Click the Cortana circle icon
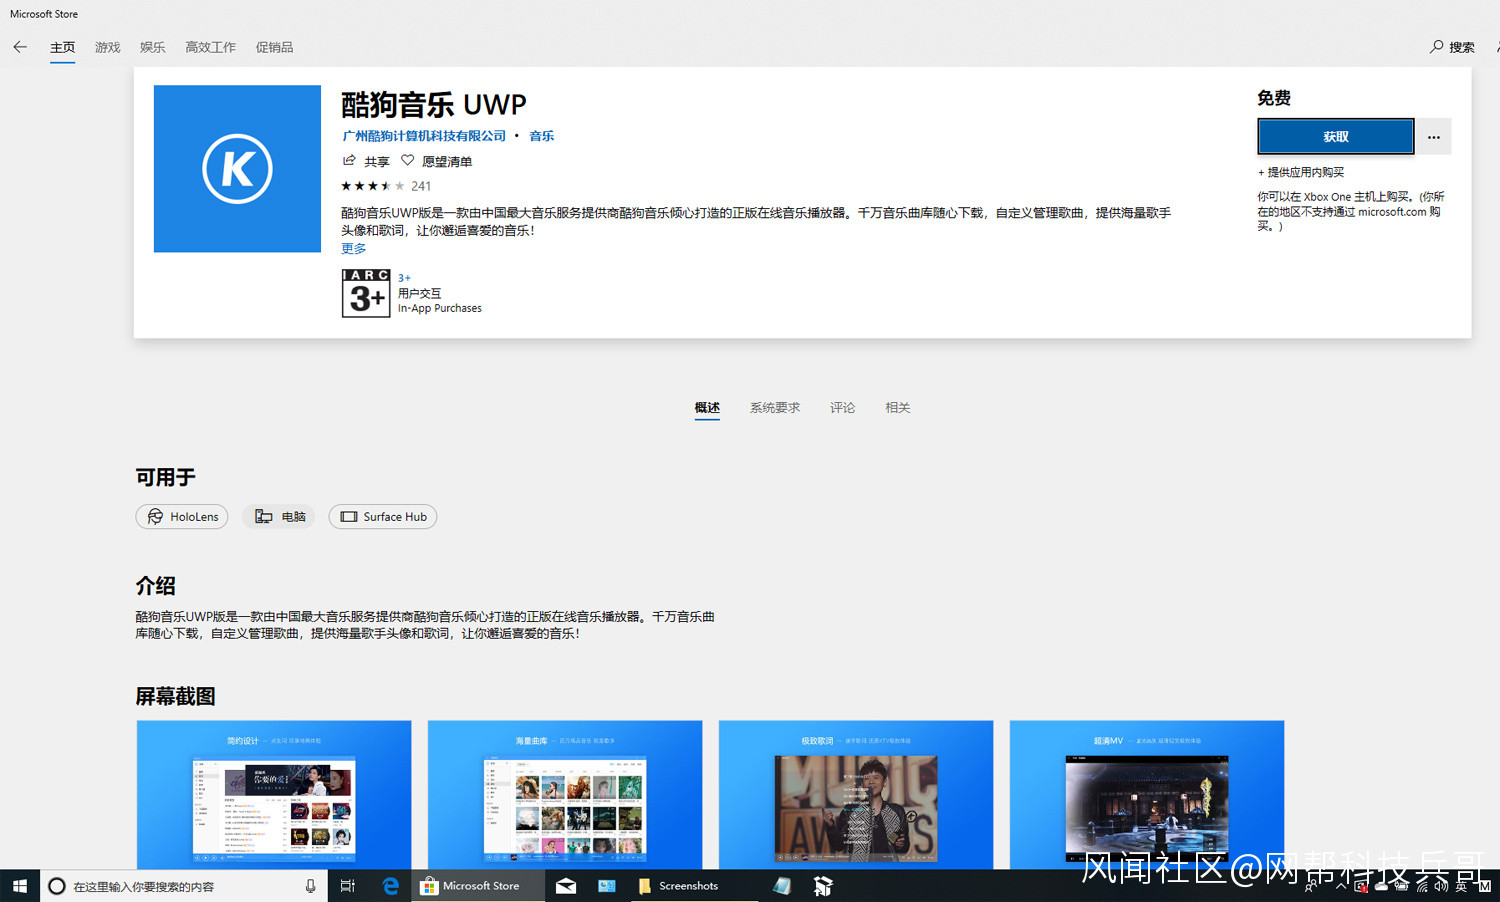 pyautogui.click(x=57, y=886)
